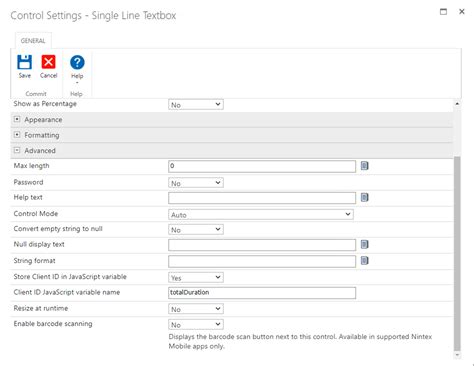
Task: Close the Control Settings dialog
Action: click(462, 12)
